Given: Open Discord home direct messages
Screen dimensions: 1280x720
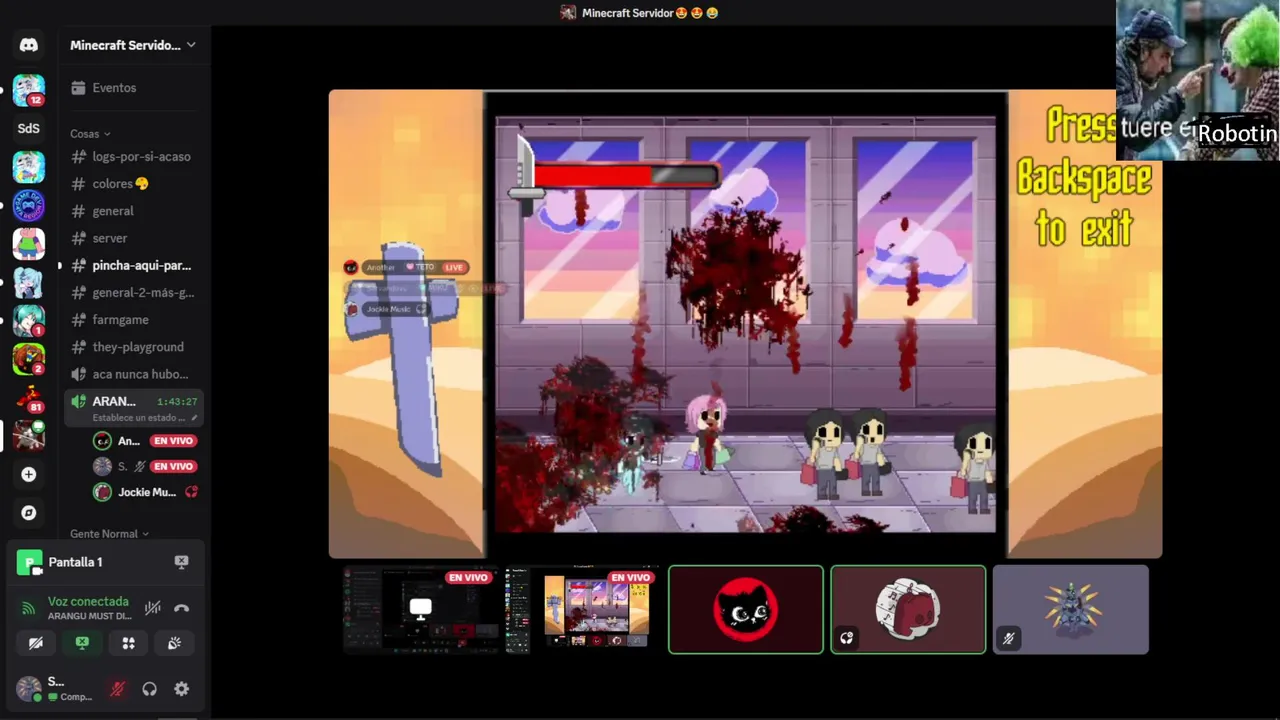Looking at the screenshot, I should point(29,45).
